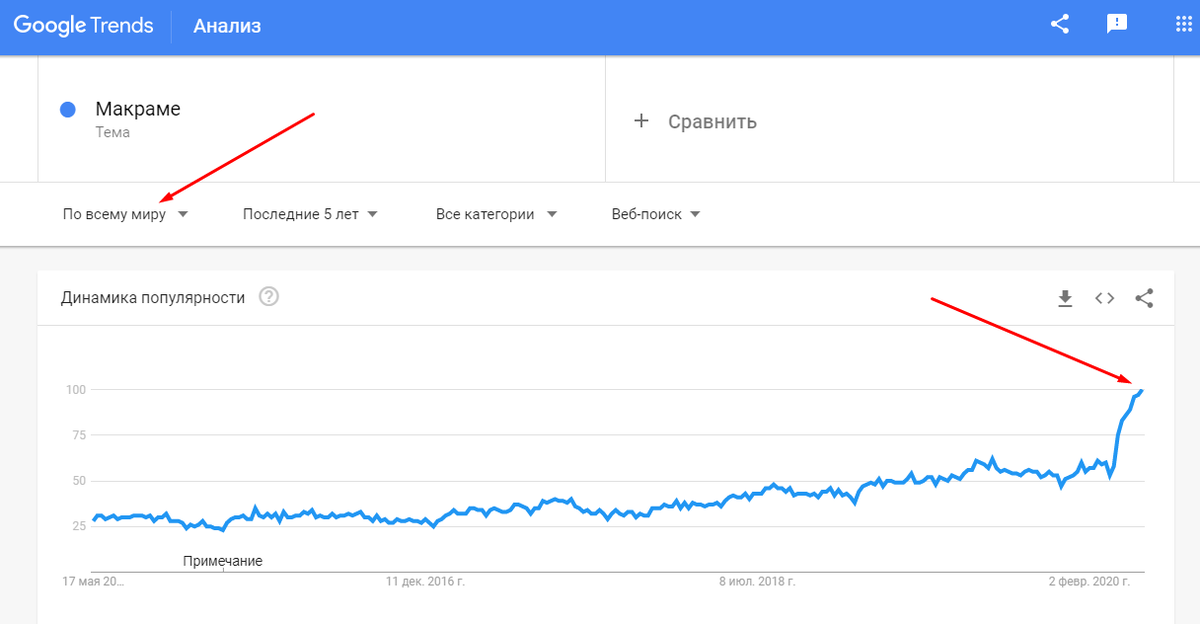Click the share icon in the header

pos(1060,24)
